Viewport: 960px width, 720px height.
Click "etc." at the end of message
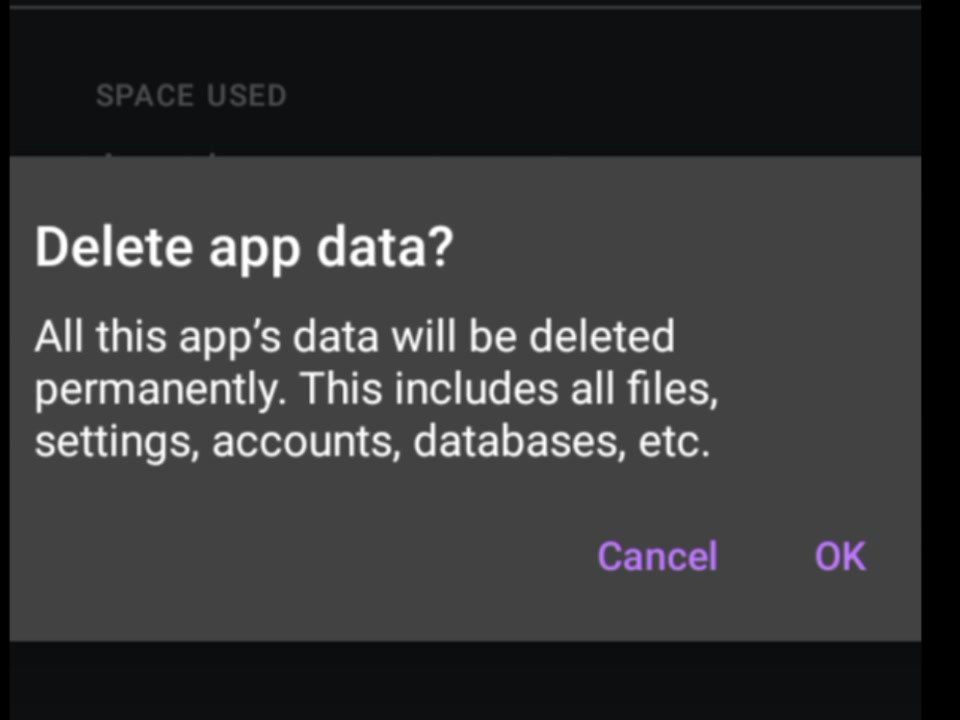coord(674,441)
